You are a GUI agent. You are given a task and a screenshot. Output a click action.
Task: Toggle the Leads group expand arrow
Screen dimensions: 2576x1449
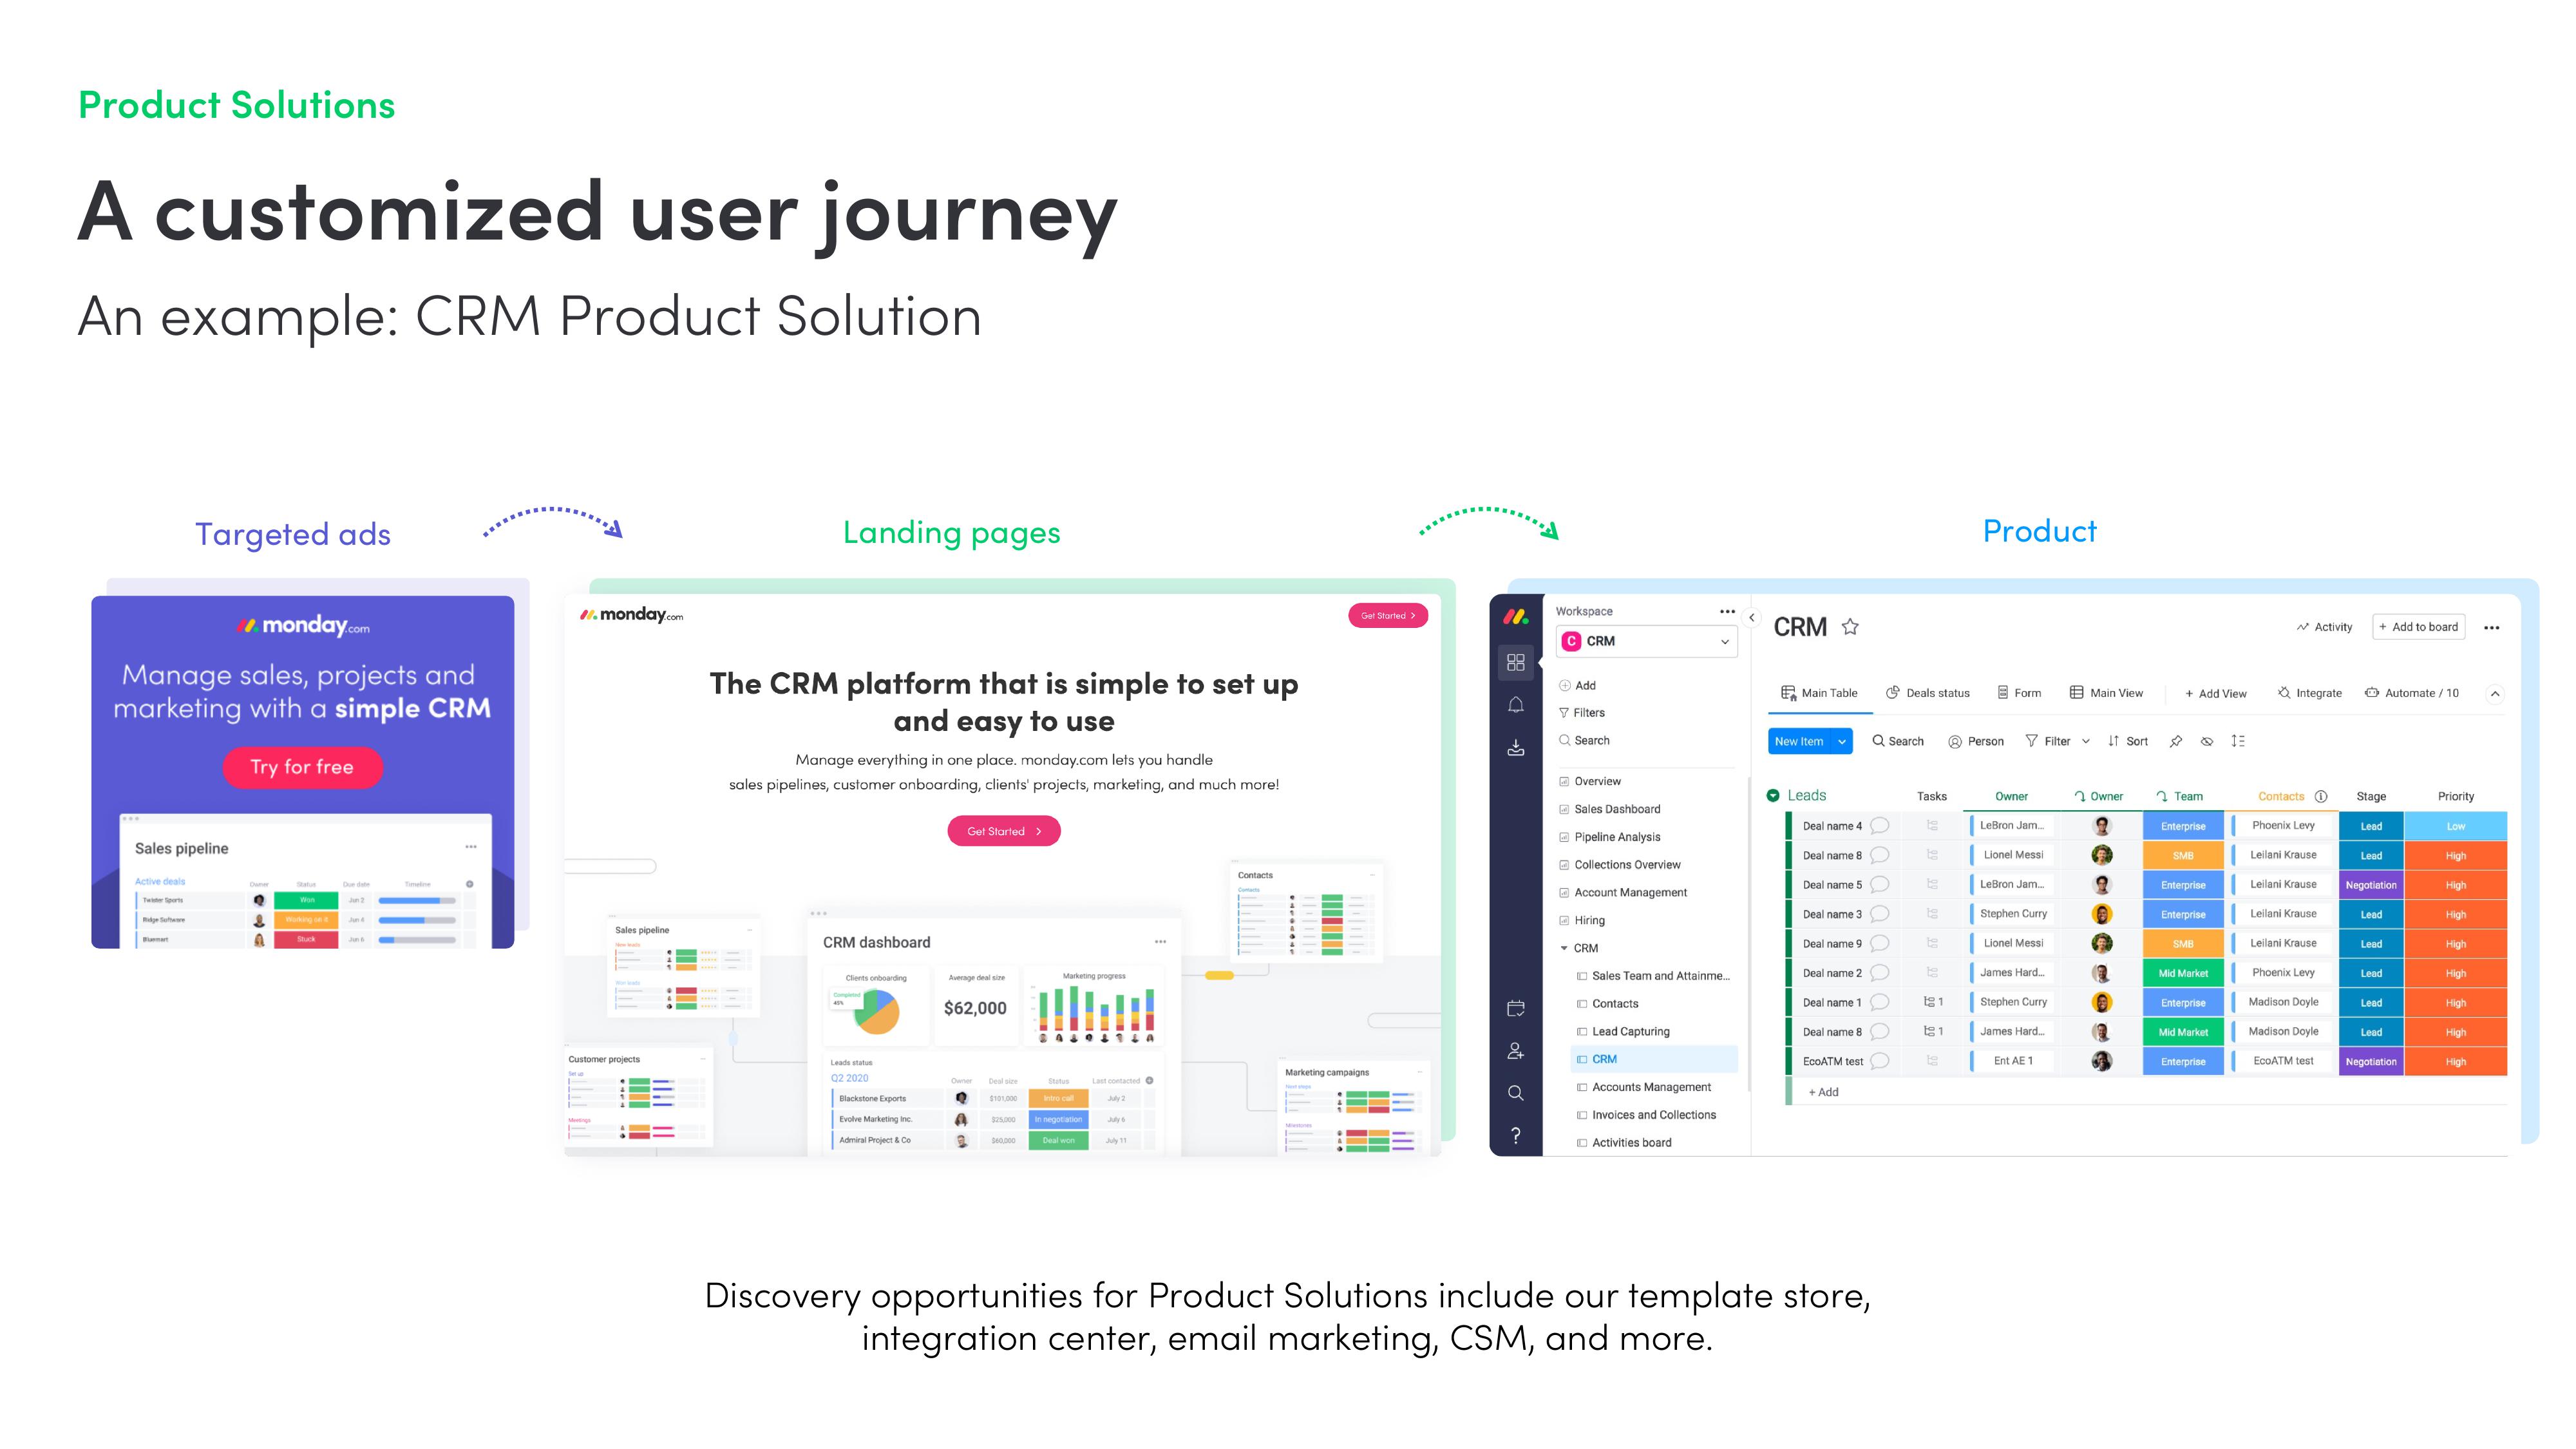tap(1773, 796)
